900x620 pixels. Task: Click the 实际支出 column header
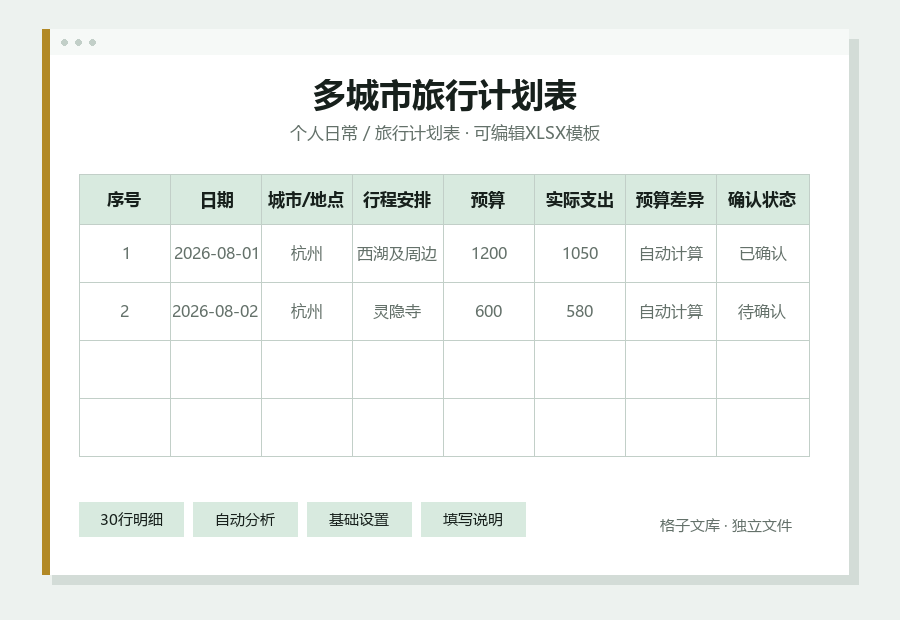[580, 200]
